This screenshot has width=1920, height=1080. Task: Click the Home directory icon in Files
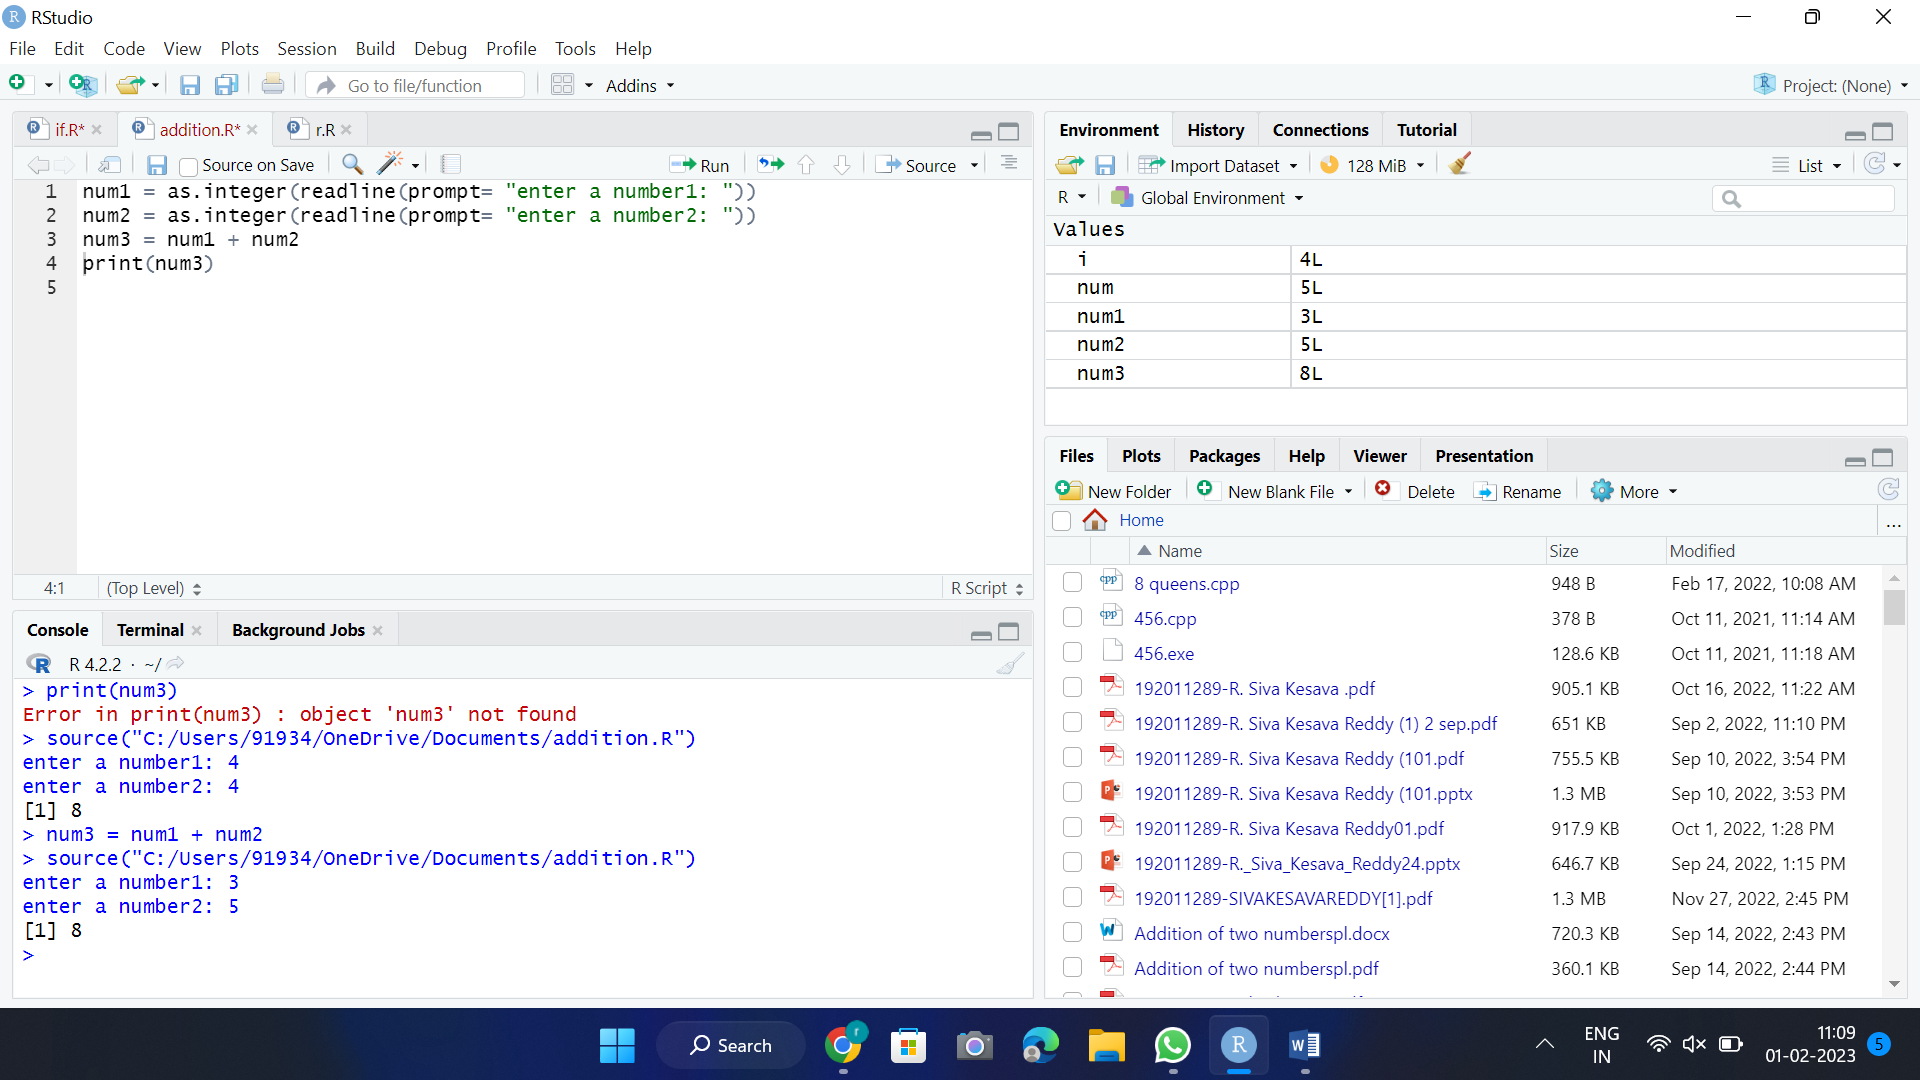click(x=1095, y=520)
